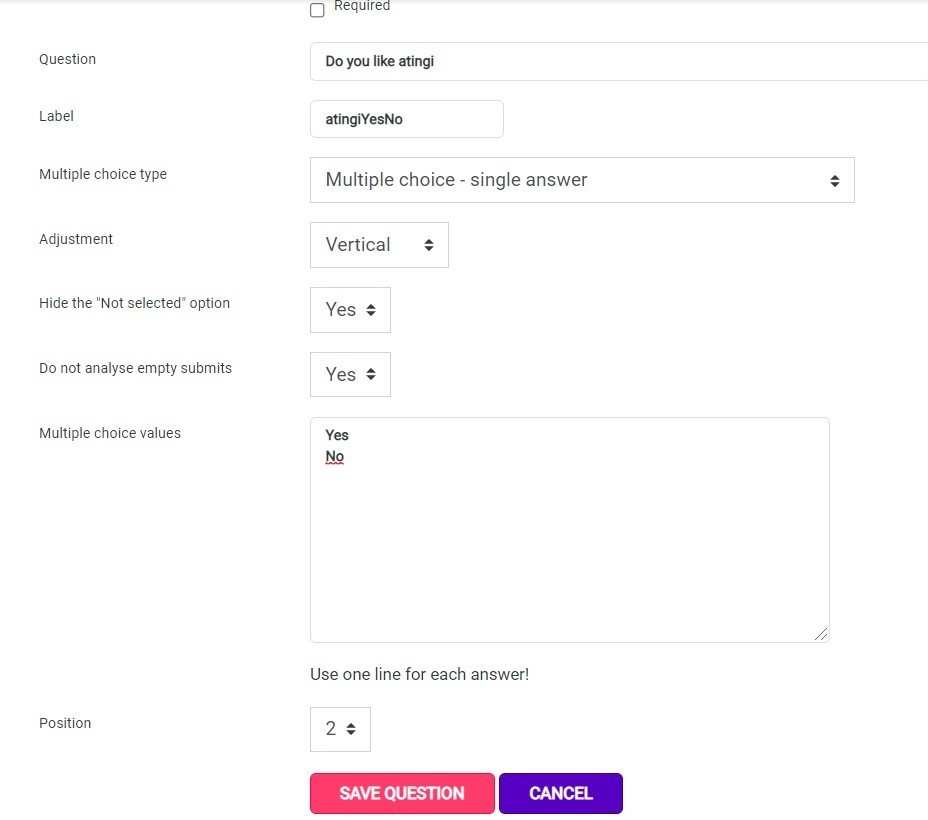This screenshot has width=928, height=820.
Task: Click the Cancel button
Action: pyautogui.click(x=560, y=793)
